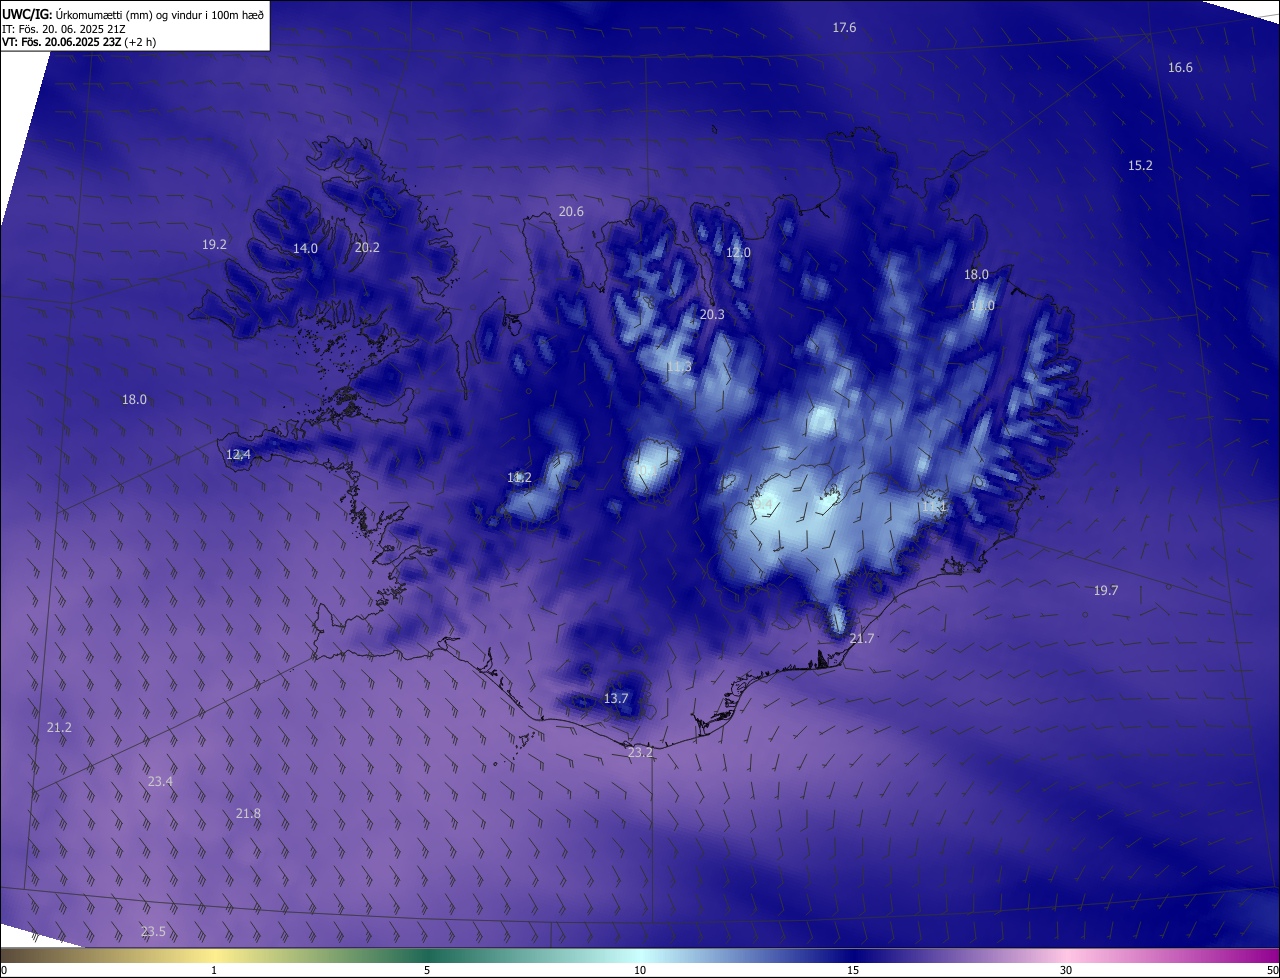Click the 1 tick label on the color scale
Image resolution: width=1280 pixels, height=978 pixels.
(214, 971)
